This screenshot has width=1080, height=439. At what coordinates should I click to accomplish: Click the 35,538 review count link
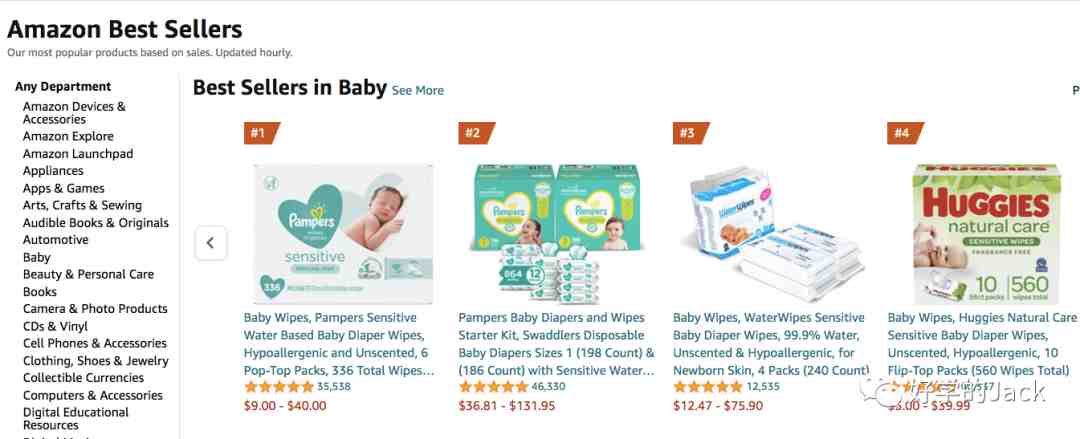[x=334, y=387]
